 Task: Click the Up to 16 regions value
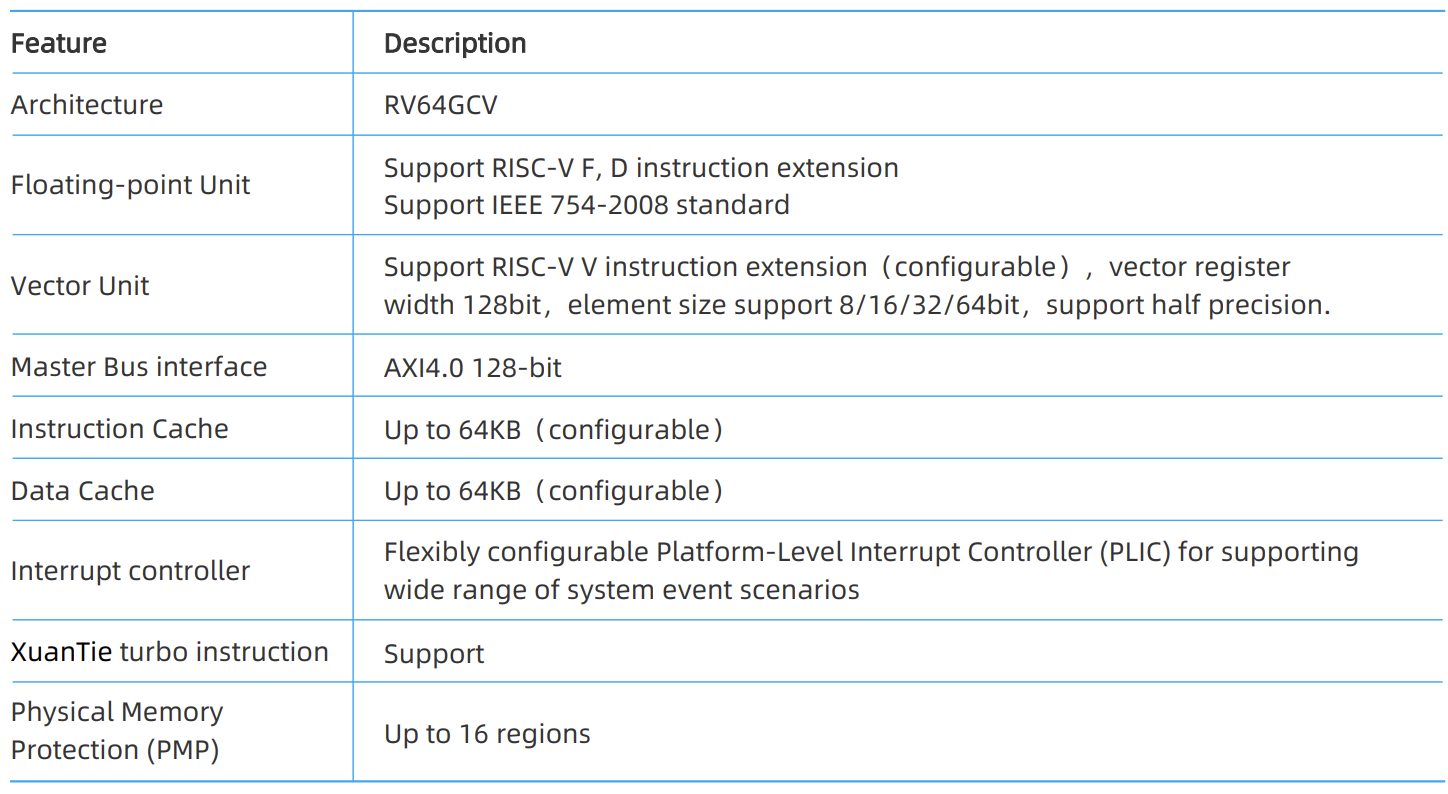pyautogui.click(x=487, y=734)
